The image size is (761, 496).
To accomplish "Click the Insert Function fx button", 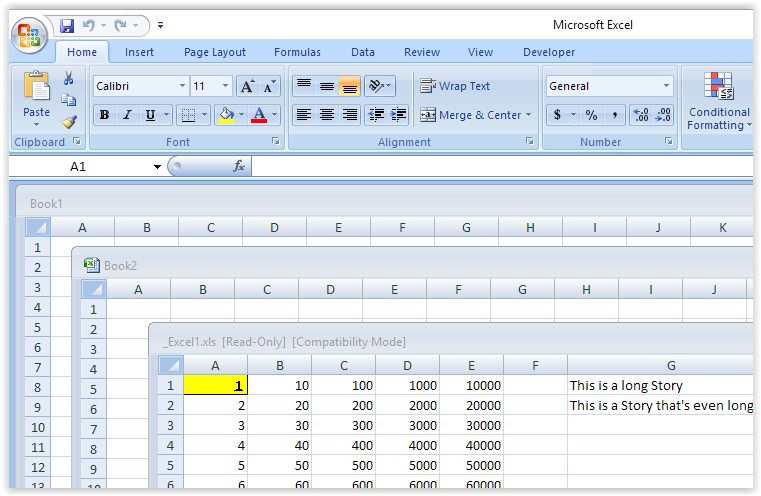I will coord(239,166).
